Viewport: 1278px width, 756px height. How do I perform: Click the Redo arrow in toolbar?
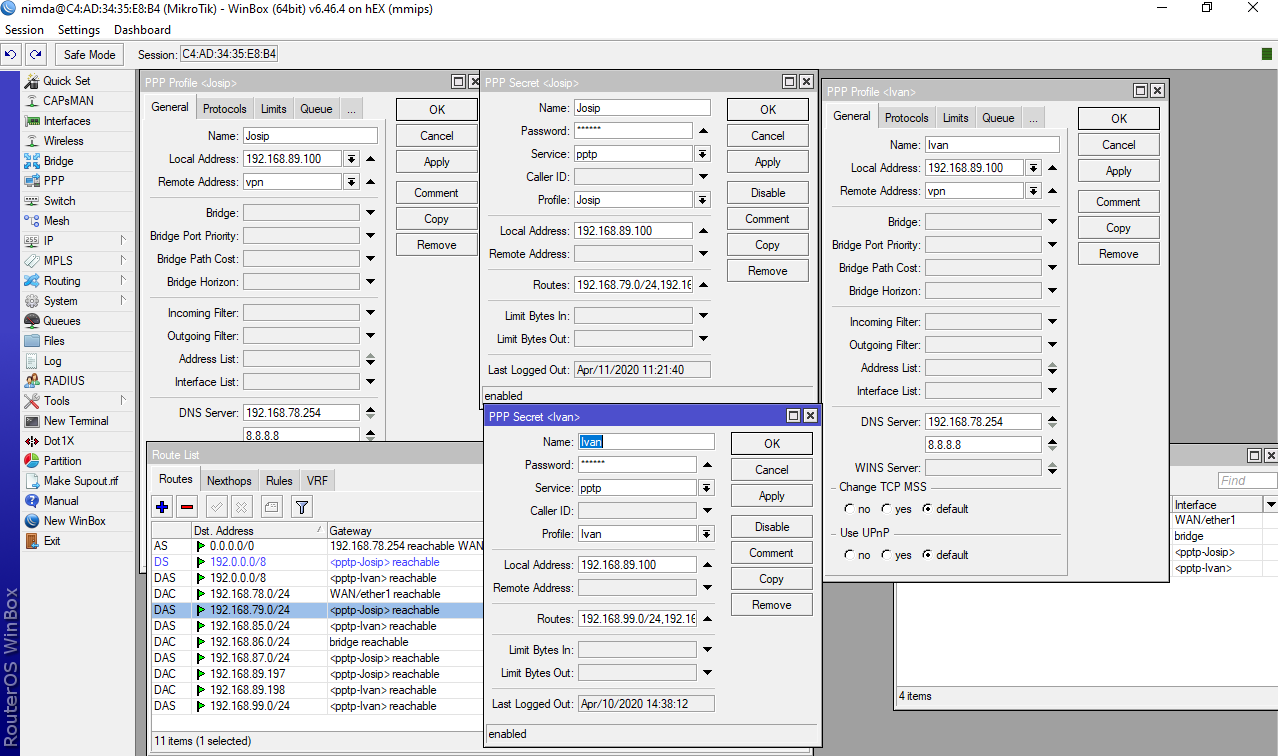click(36, 54)
